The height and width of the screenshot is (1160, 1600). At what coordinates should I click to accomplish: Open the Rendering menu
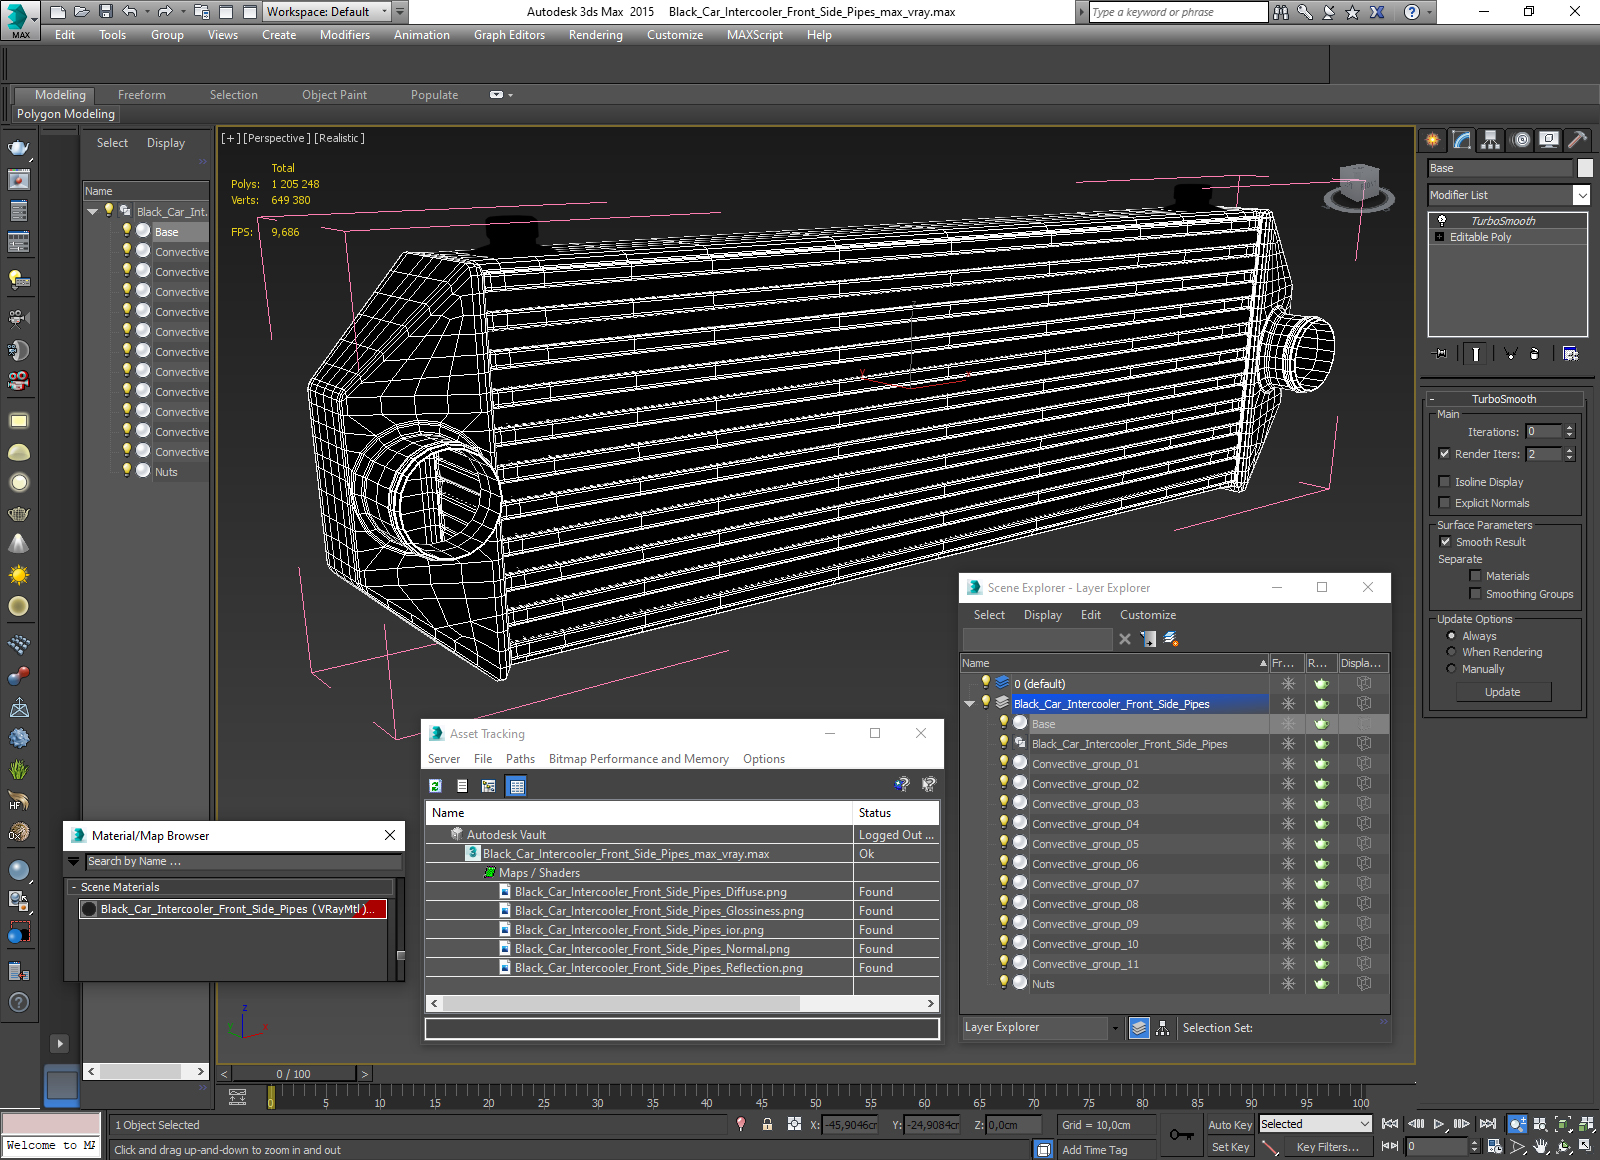[x=595, y=35]
